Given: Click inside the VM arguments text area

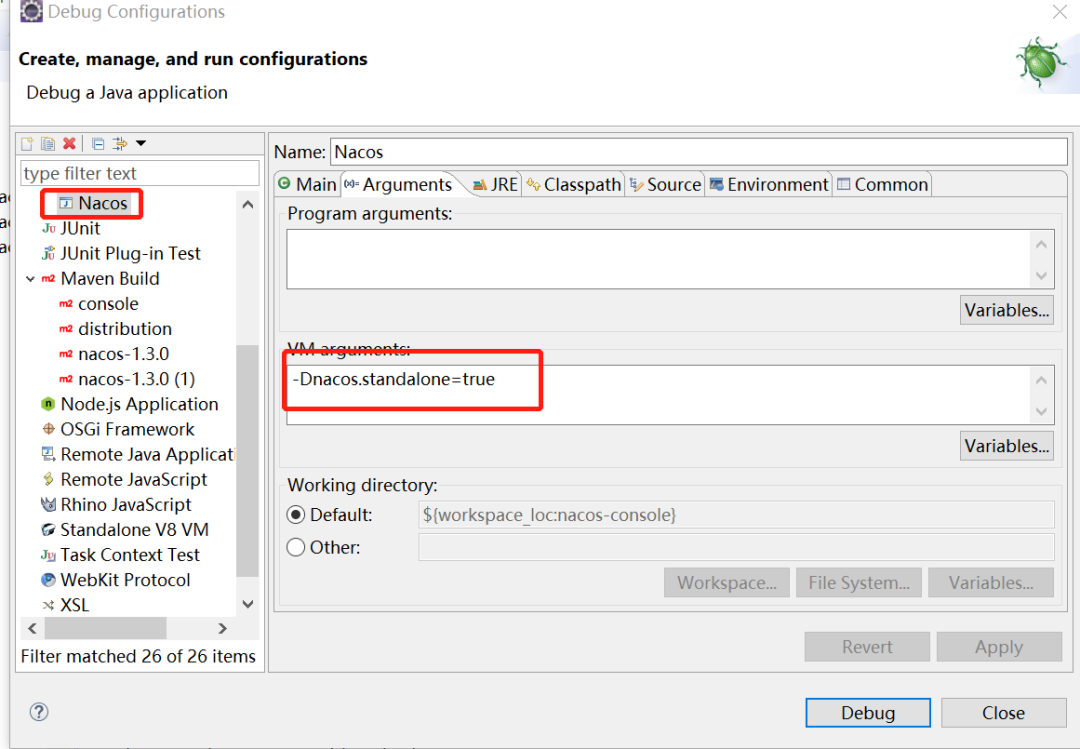Looking at the screenshot, I should tap(658, 395).
